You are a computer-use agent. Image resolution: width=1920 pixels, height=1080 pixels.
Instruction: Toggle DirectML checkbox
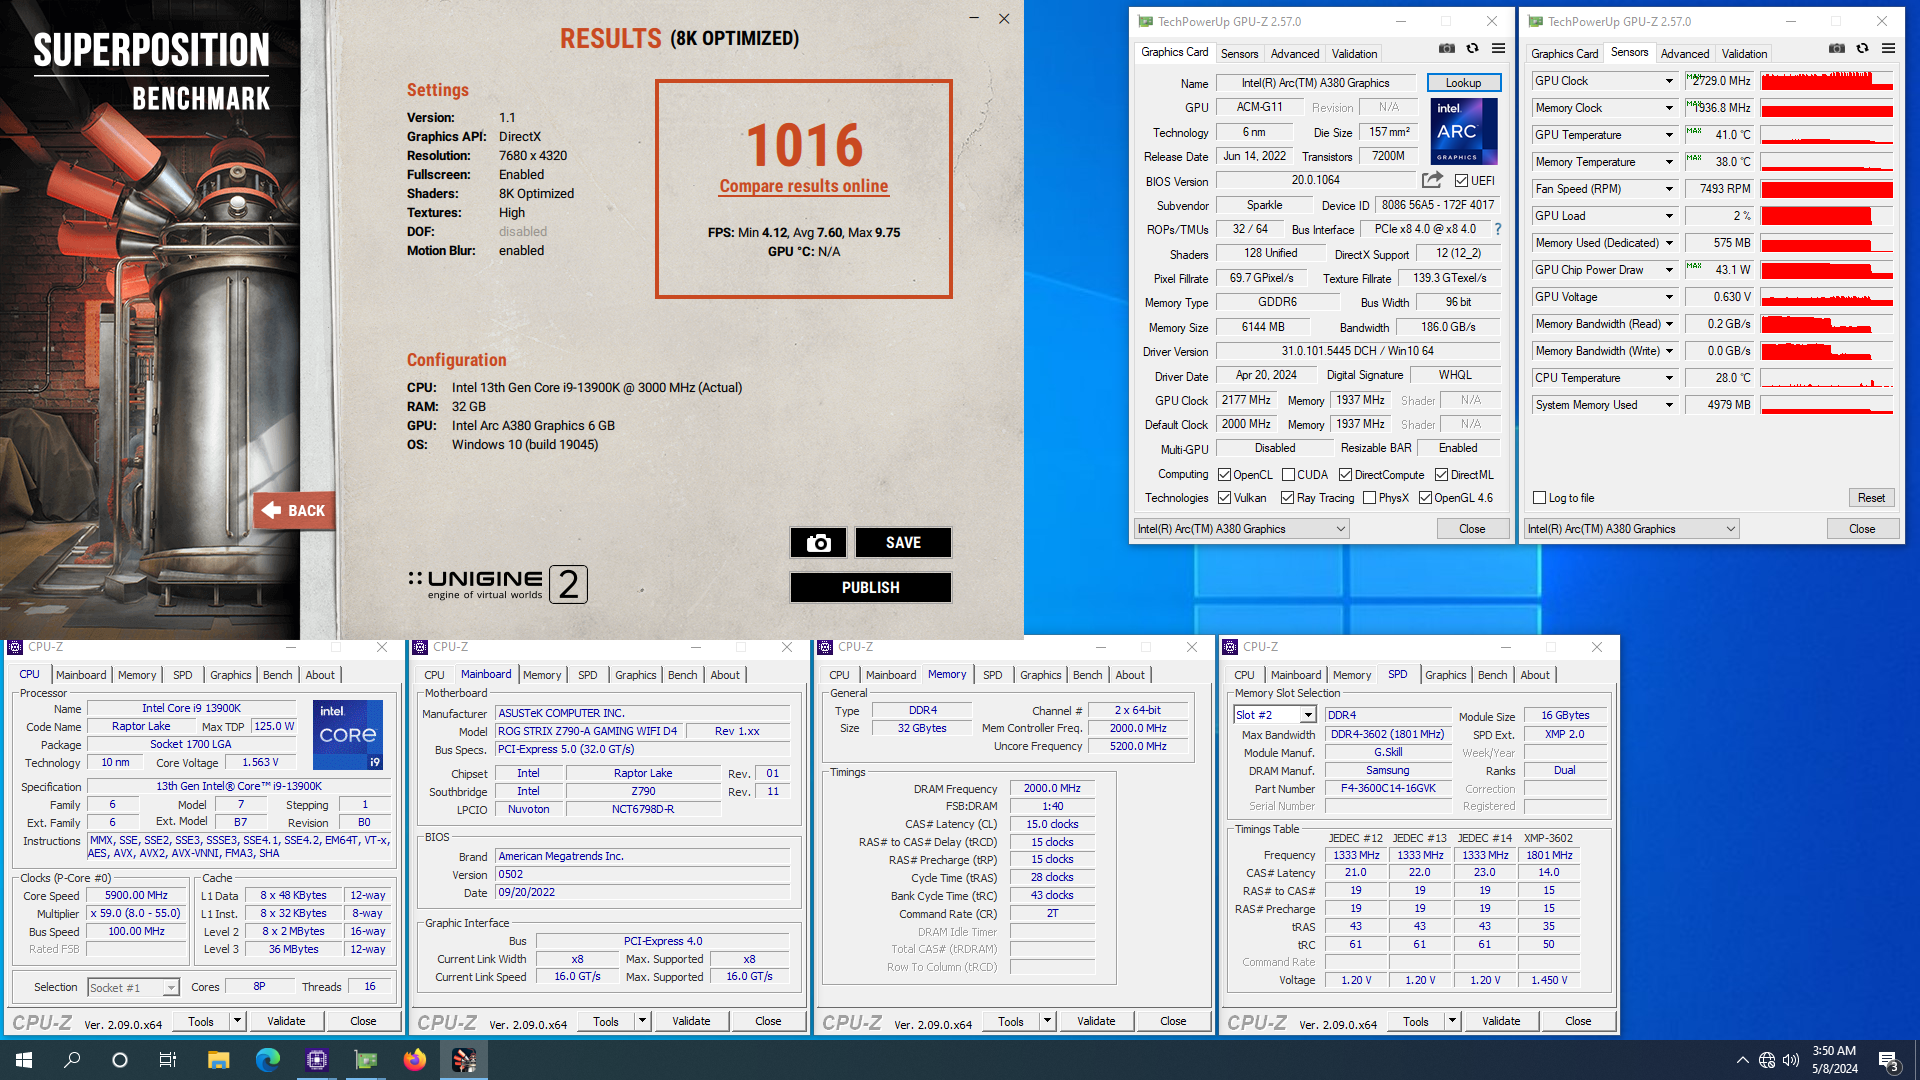click(1441, 475)
